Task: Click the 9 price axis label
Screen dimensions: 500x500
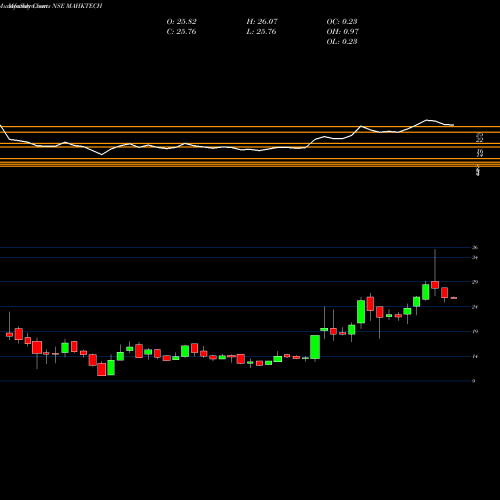Action: pos(474,381)
